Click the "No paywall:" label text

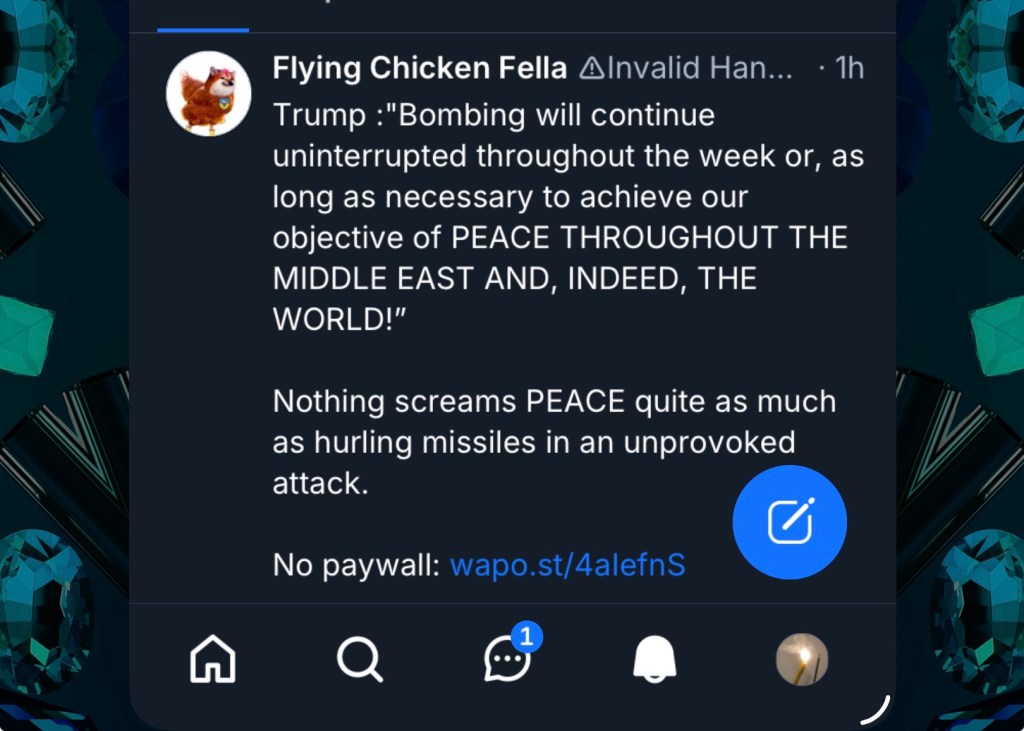point(357,565)
